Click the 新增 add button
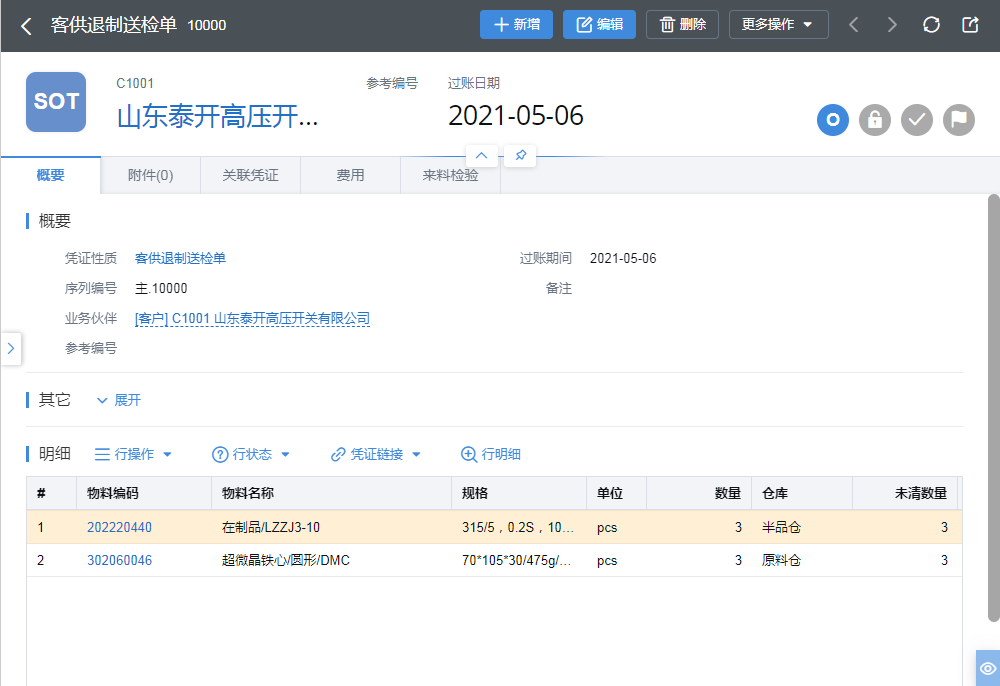1000x686 pixels. [x=516, y=25]
